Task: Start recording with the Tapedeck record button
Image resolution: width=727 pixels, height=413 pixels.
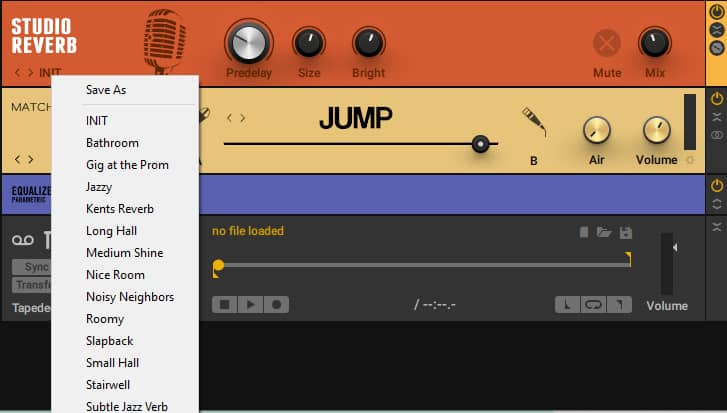Action: [277, 304]
